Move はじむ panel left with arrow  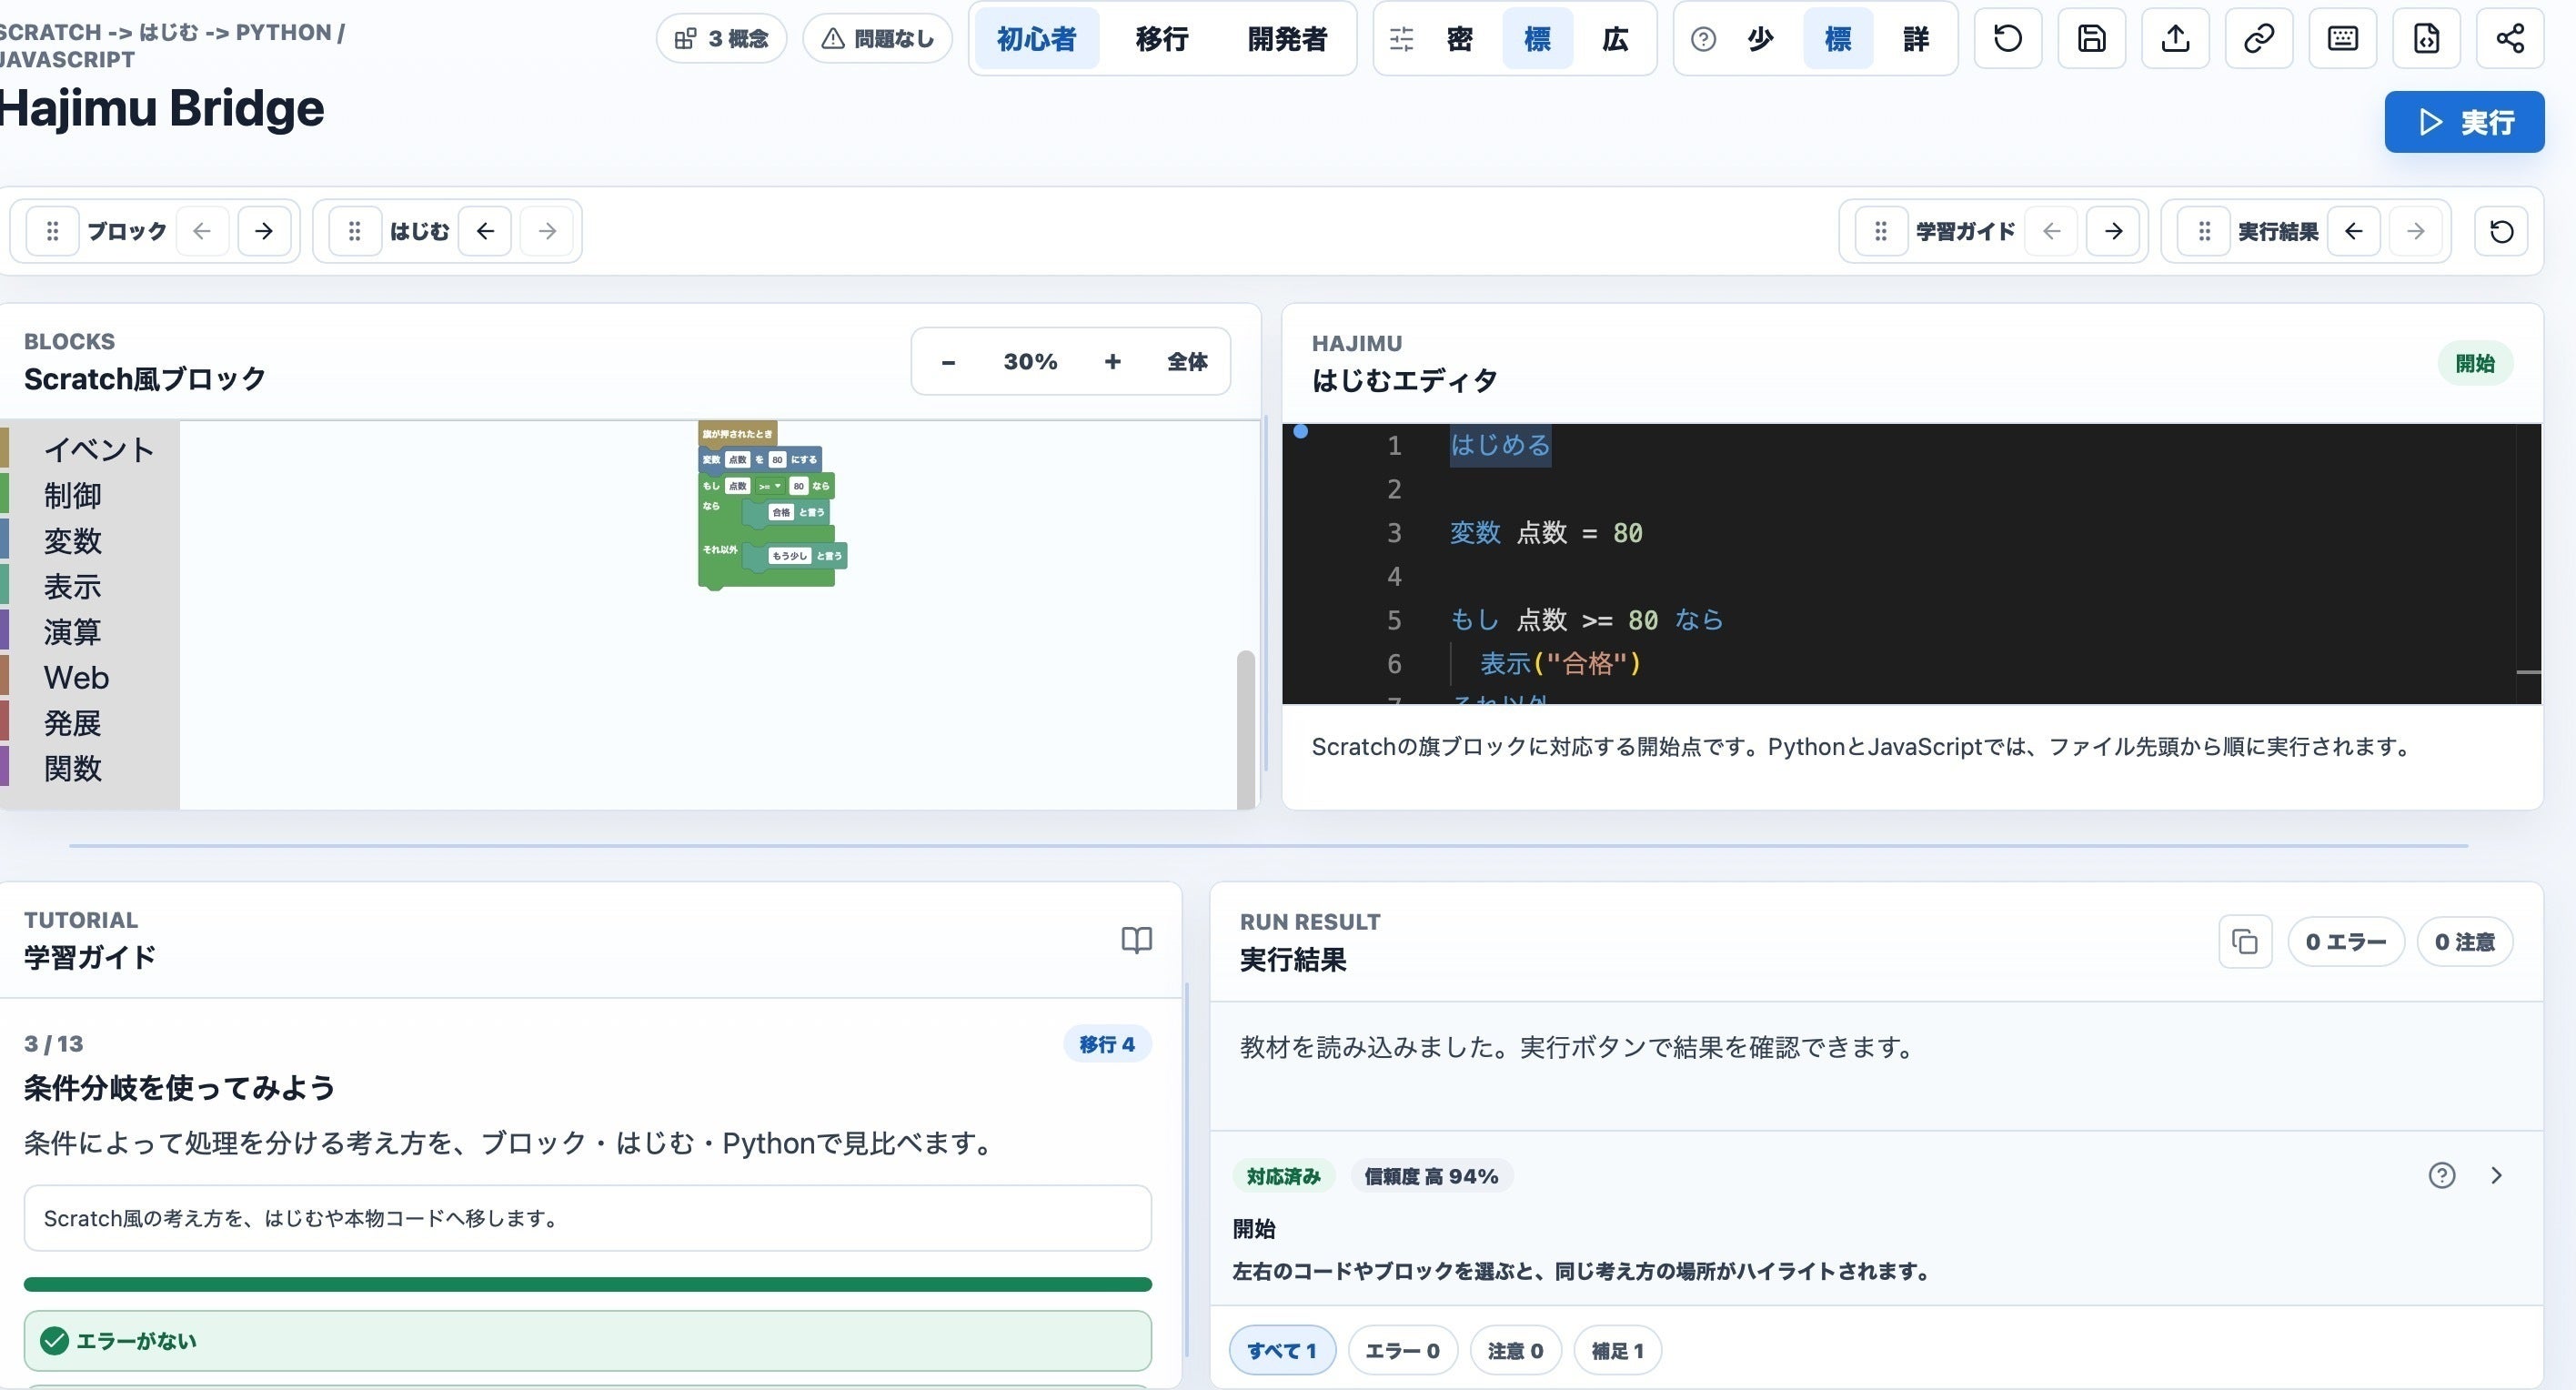pos(486,231)
